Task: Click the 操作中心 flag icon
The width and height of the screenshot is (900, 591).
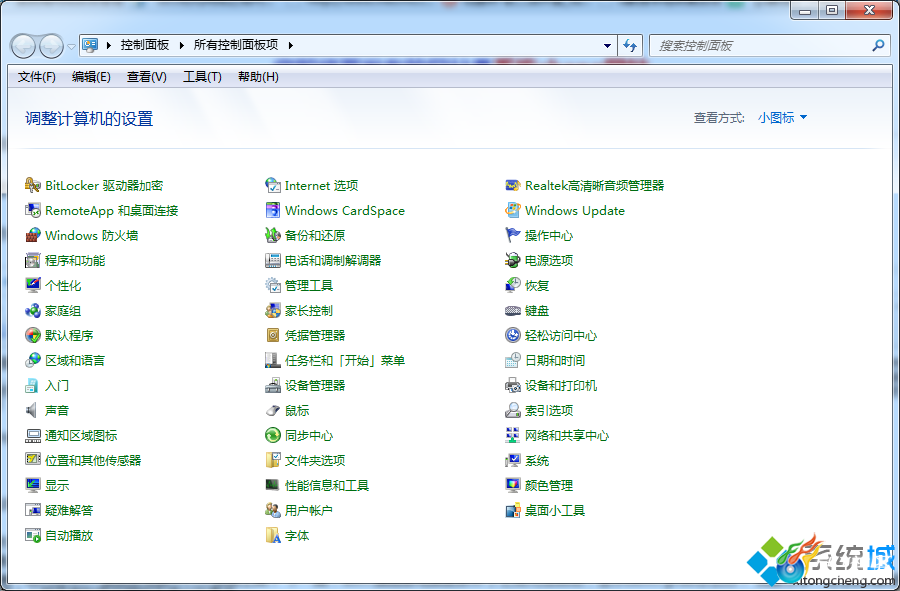Action: [513, 235]
